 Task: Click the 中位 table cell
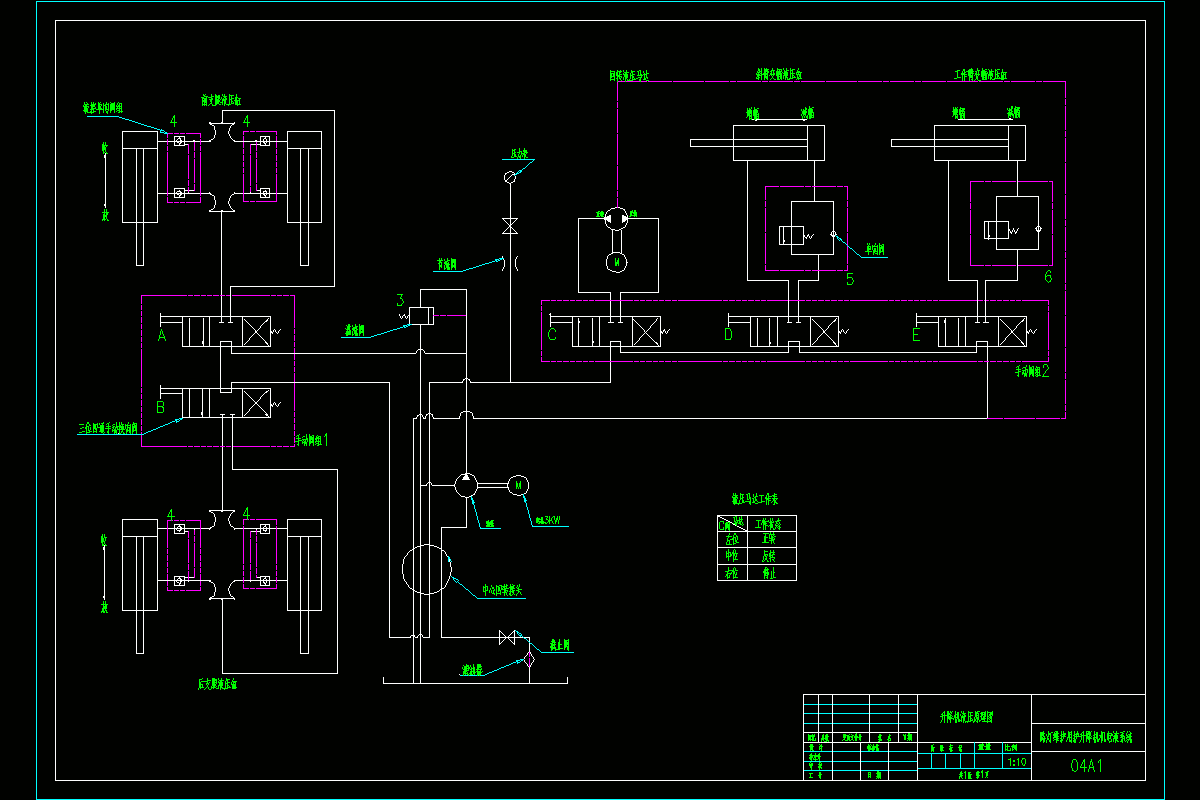(x=731, y=555)
